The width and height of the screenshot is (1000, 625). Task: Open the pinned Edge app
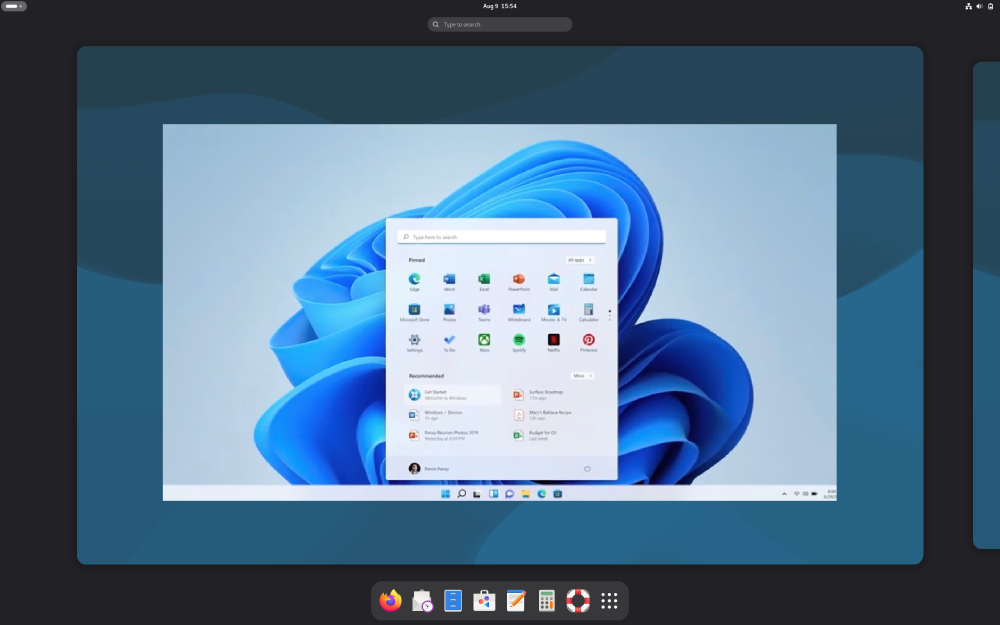tap(415, 282)
